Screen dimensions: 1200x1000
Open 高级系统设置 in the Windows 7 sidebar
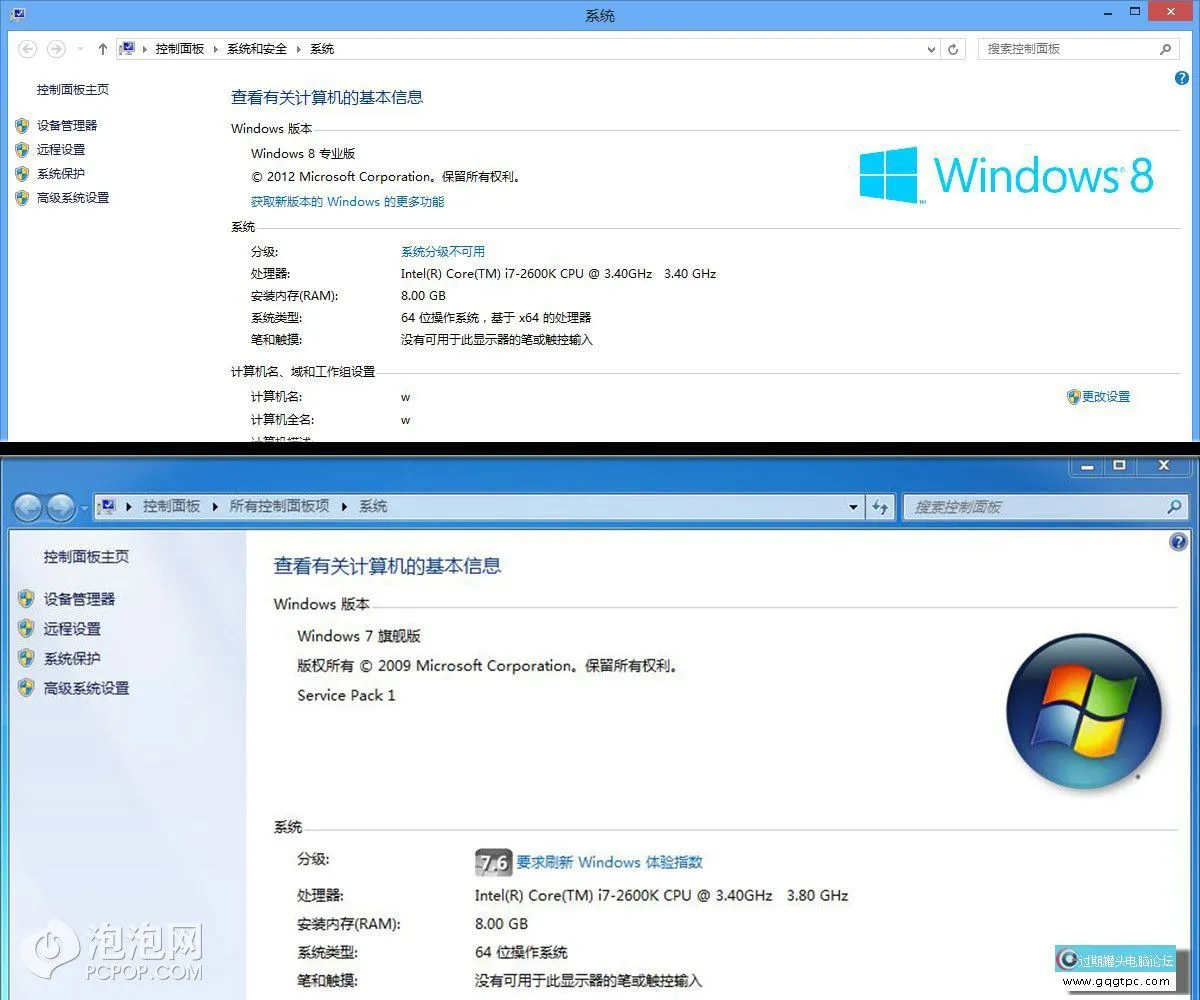point(86,689)
